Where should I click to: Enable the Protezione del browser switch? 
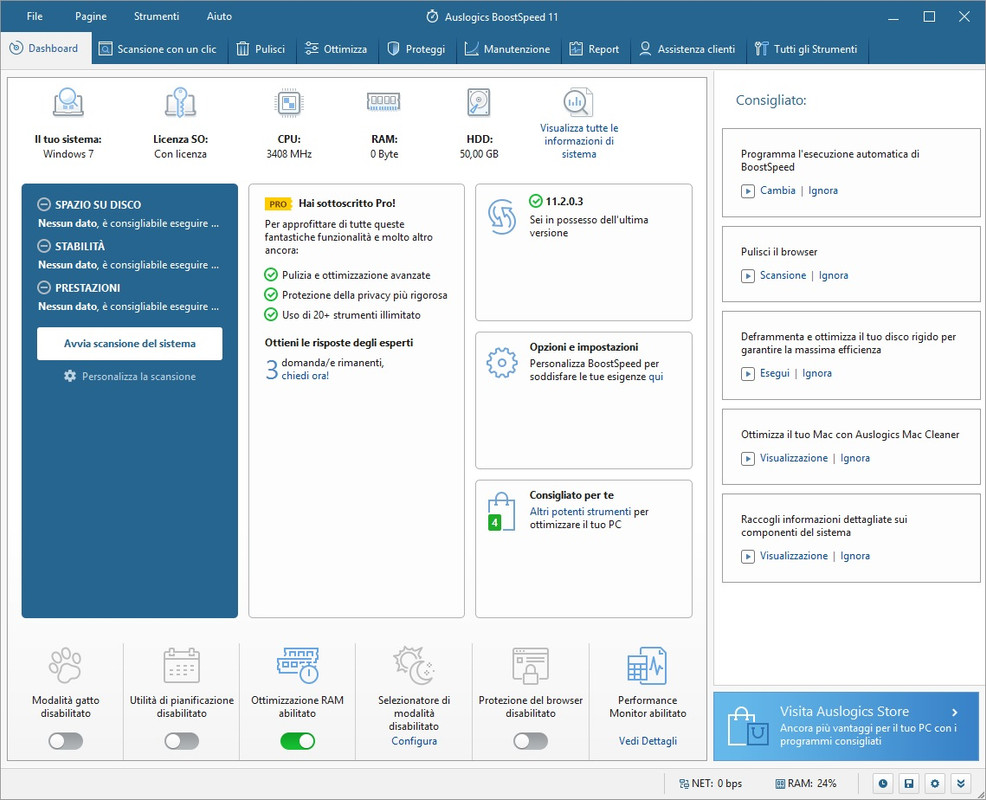tap(530, 742)
